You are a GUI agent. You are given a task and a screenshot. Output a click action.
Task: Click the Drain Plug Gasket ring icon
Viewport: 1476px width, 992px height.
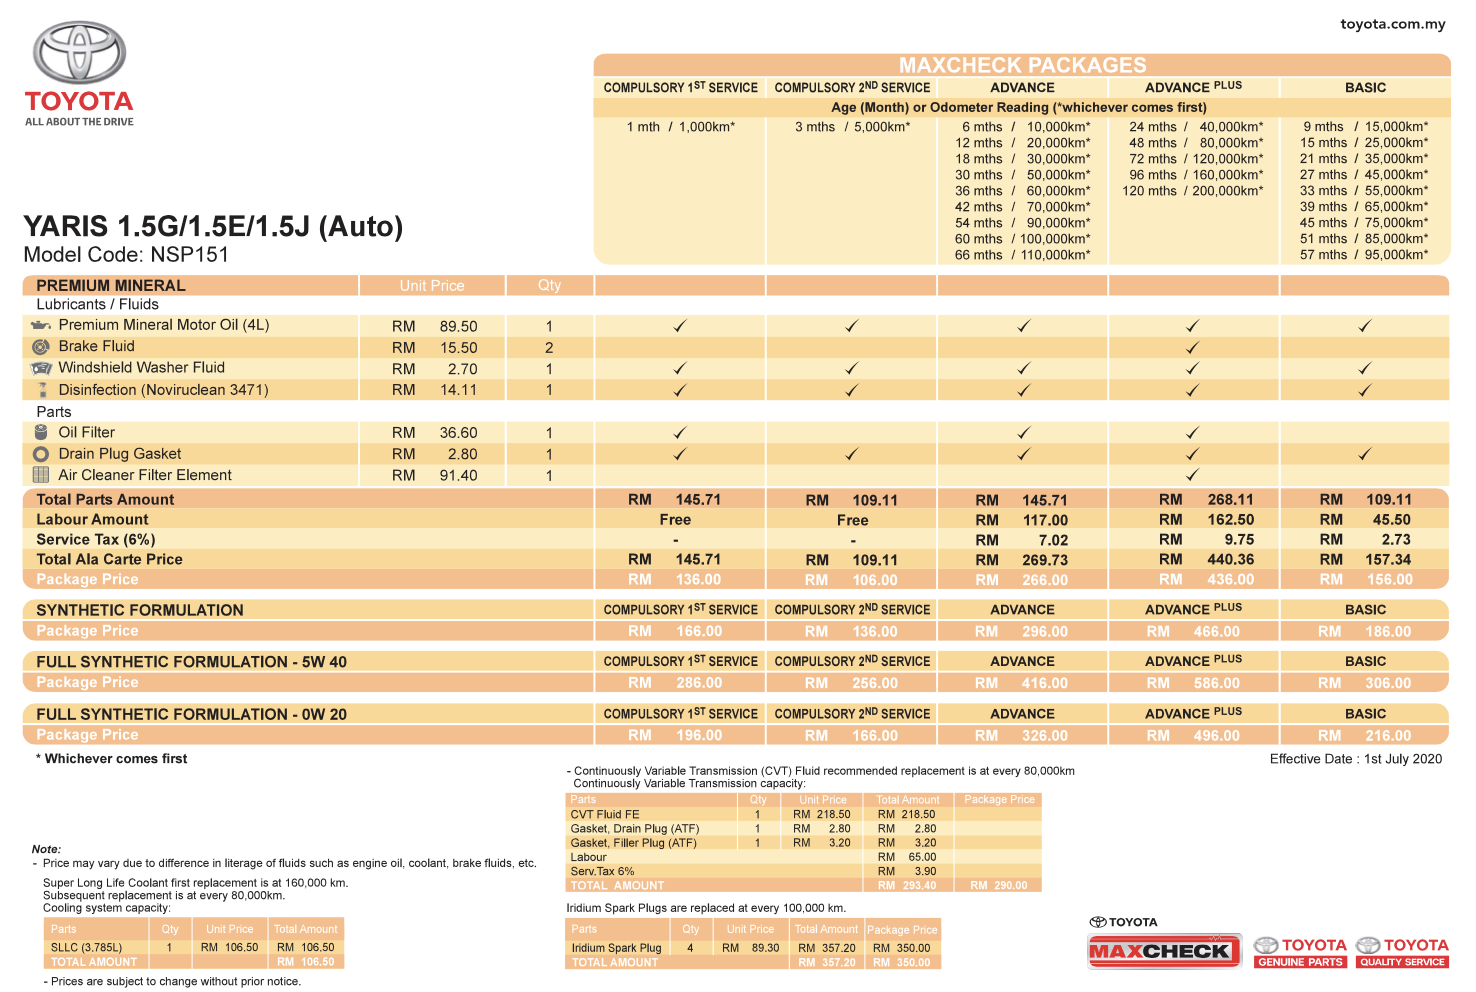point(41,454)
